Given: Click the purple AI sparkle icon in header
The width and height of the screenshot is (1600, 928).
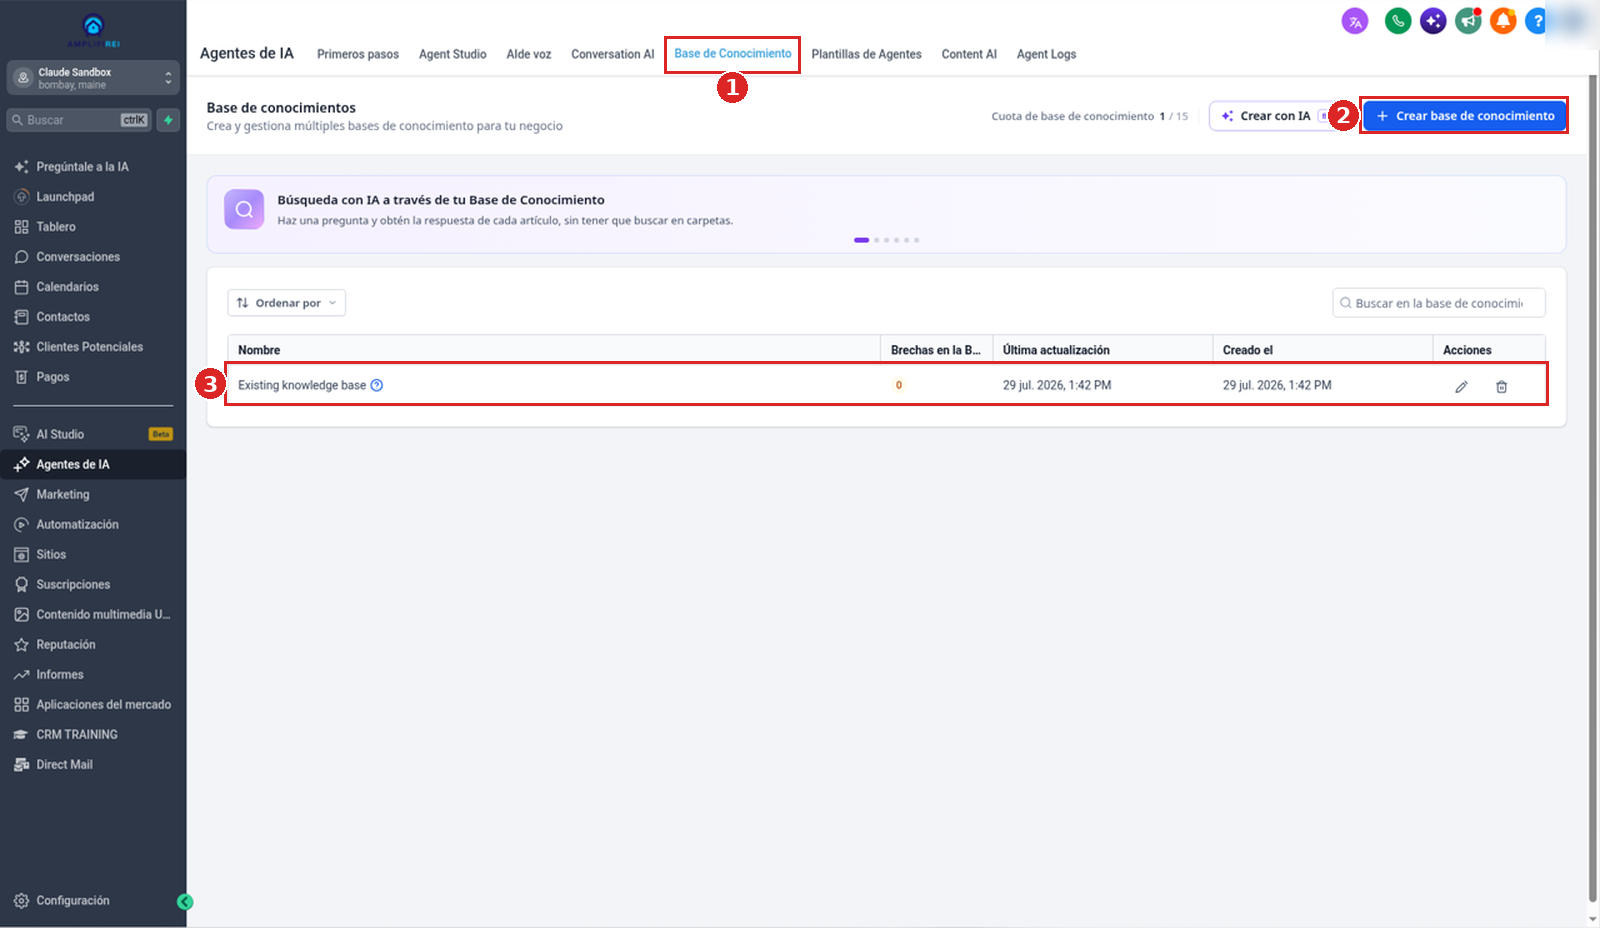Looking at the screenshot, I should (1433, 20).
